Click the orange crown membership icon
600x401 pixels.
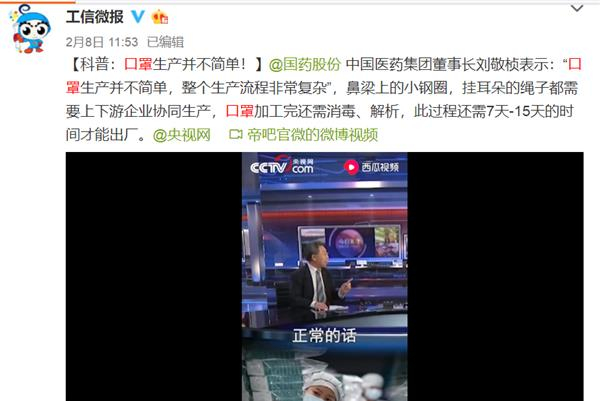(x=159, y=17)
